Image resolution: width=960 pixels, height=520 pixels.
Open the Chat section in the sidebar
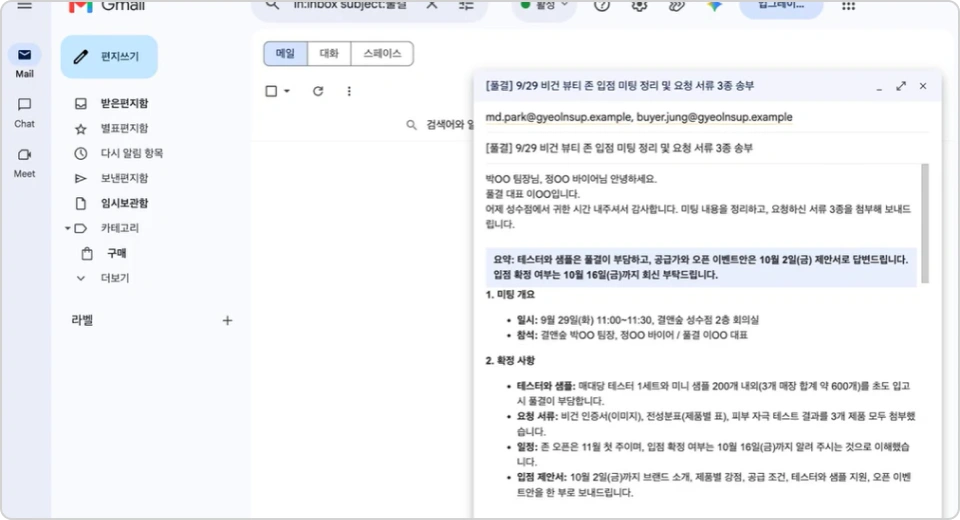[24, 113]
